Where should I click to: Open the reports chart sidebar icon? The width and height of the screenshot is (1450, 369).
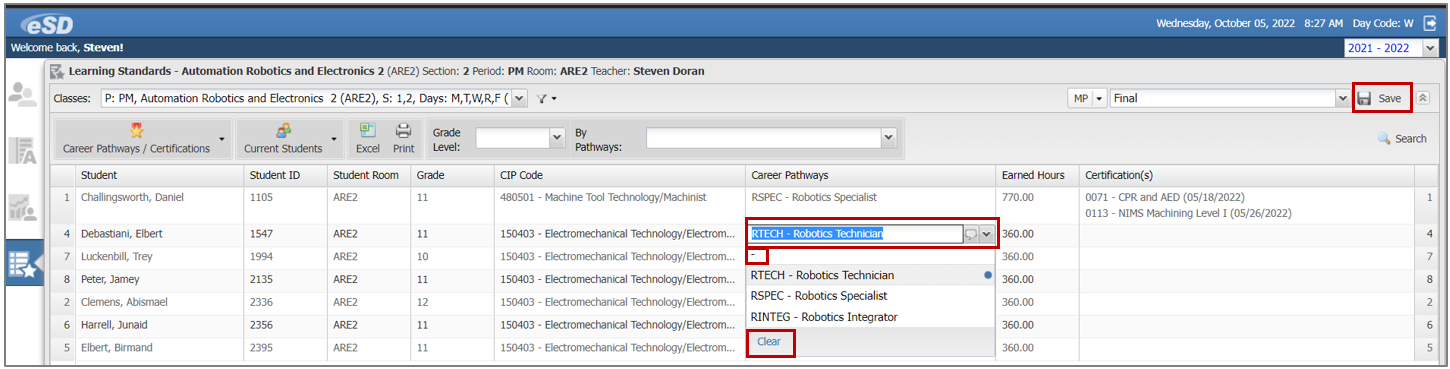22,207
